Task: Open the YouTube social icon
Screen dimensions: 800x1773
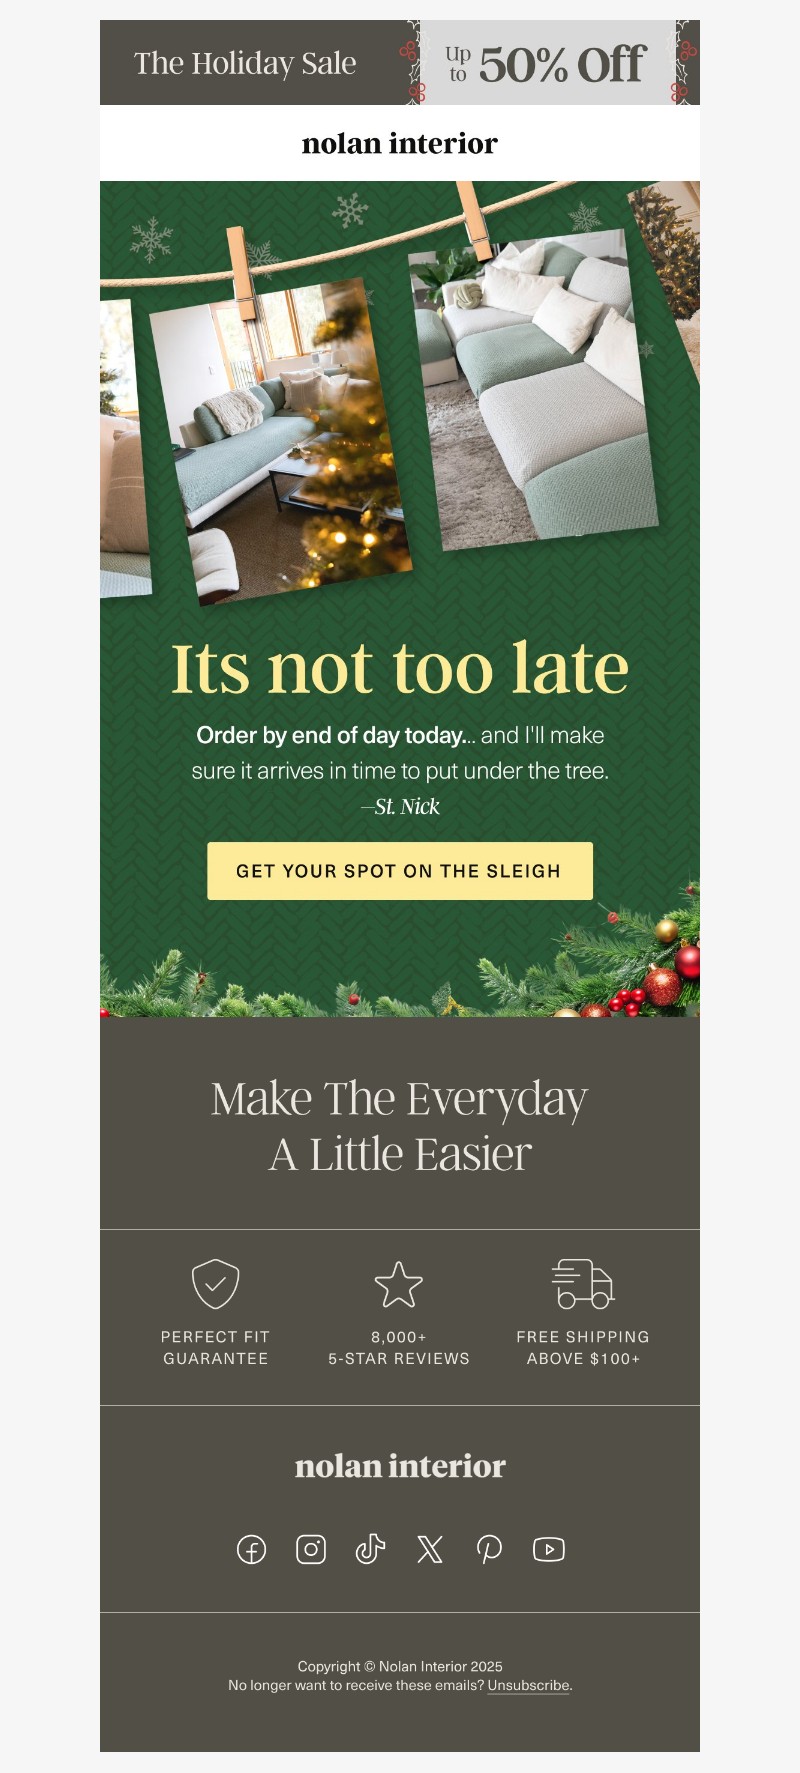Action: 549,1549
